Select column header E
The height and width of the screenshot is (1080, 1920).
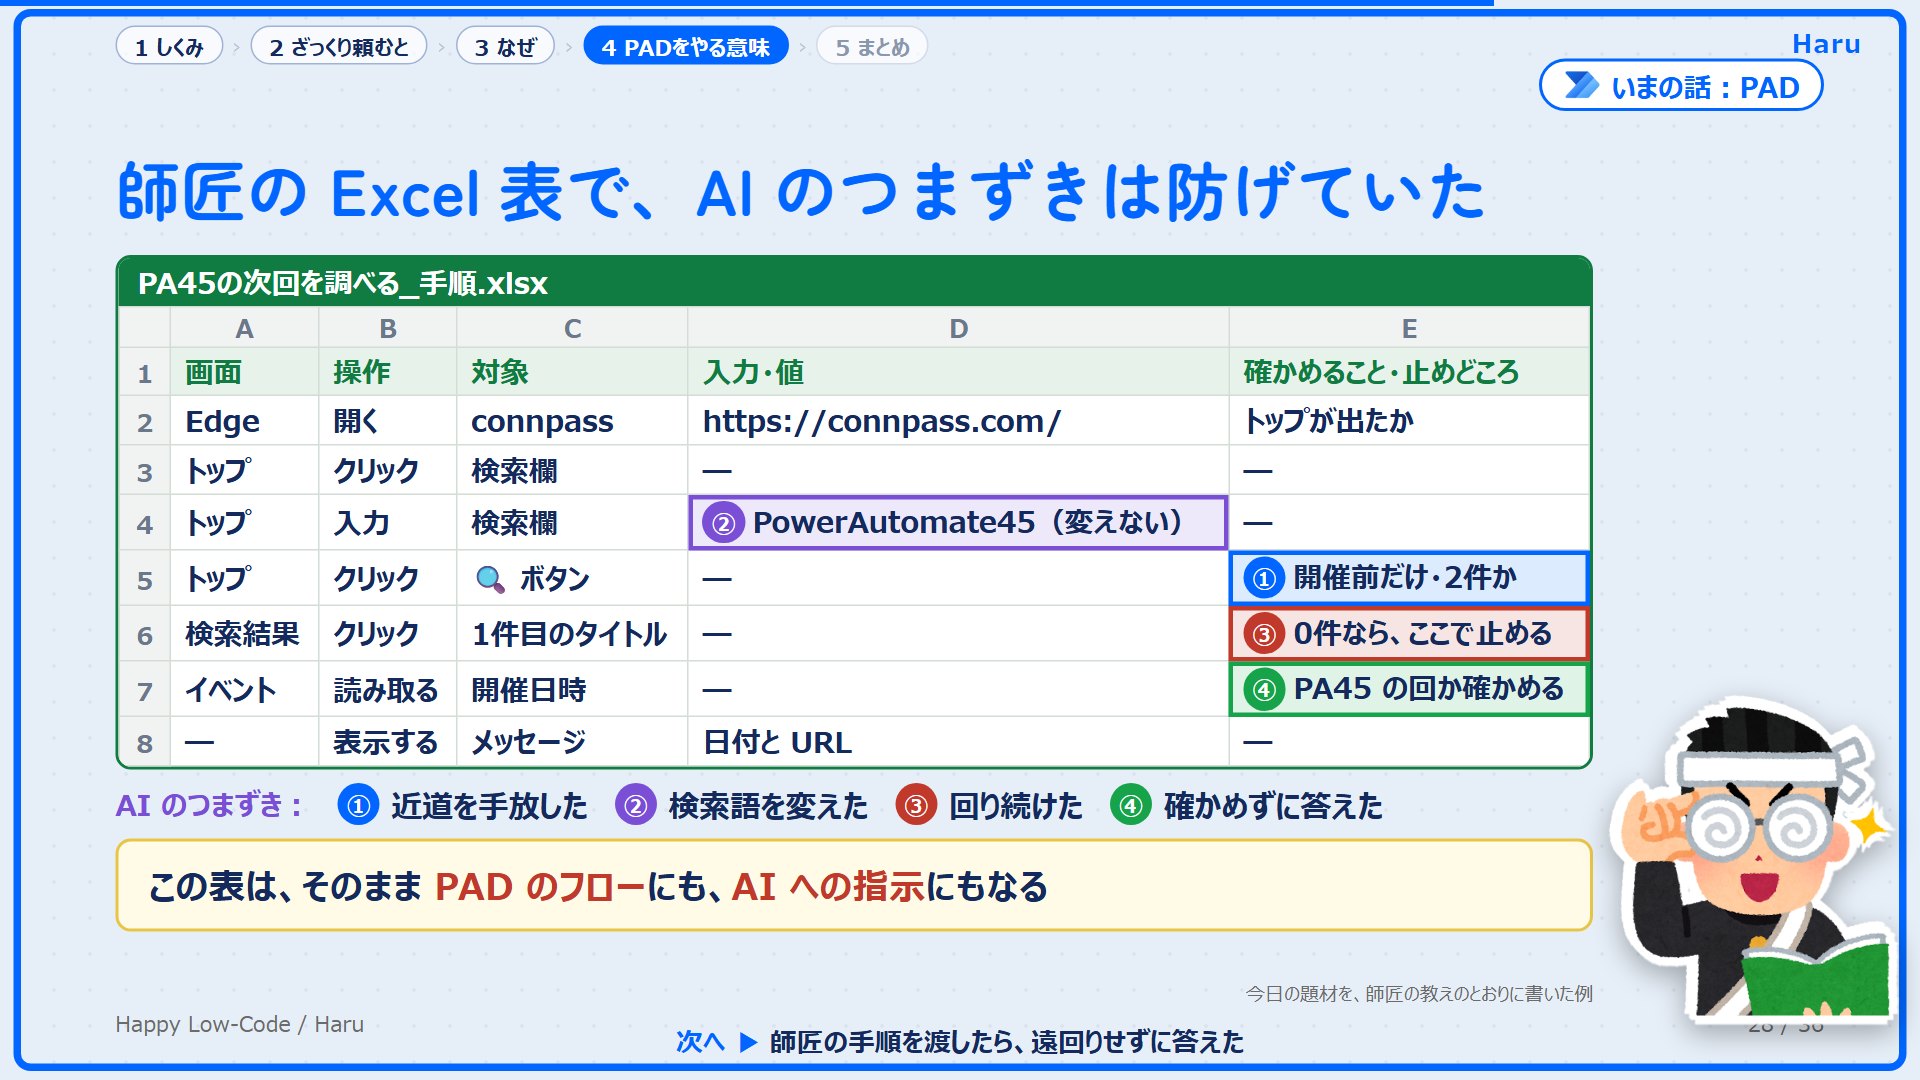1409,328
